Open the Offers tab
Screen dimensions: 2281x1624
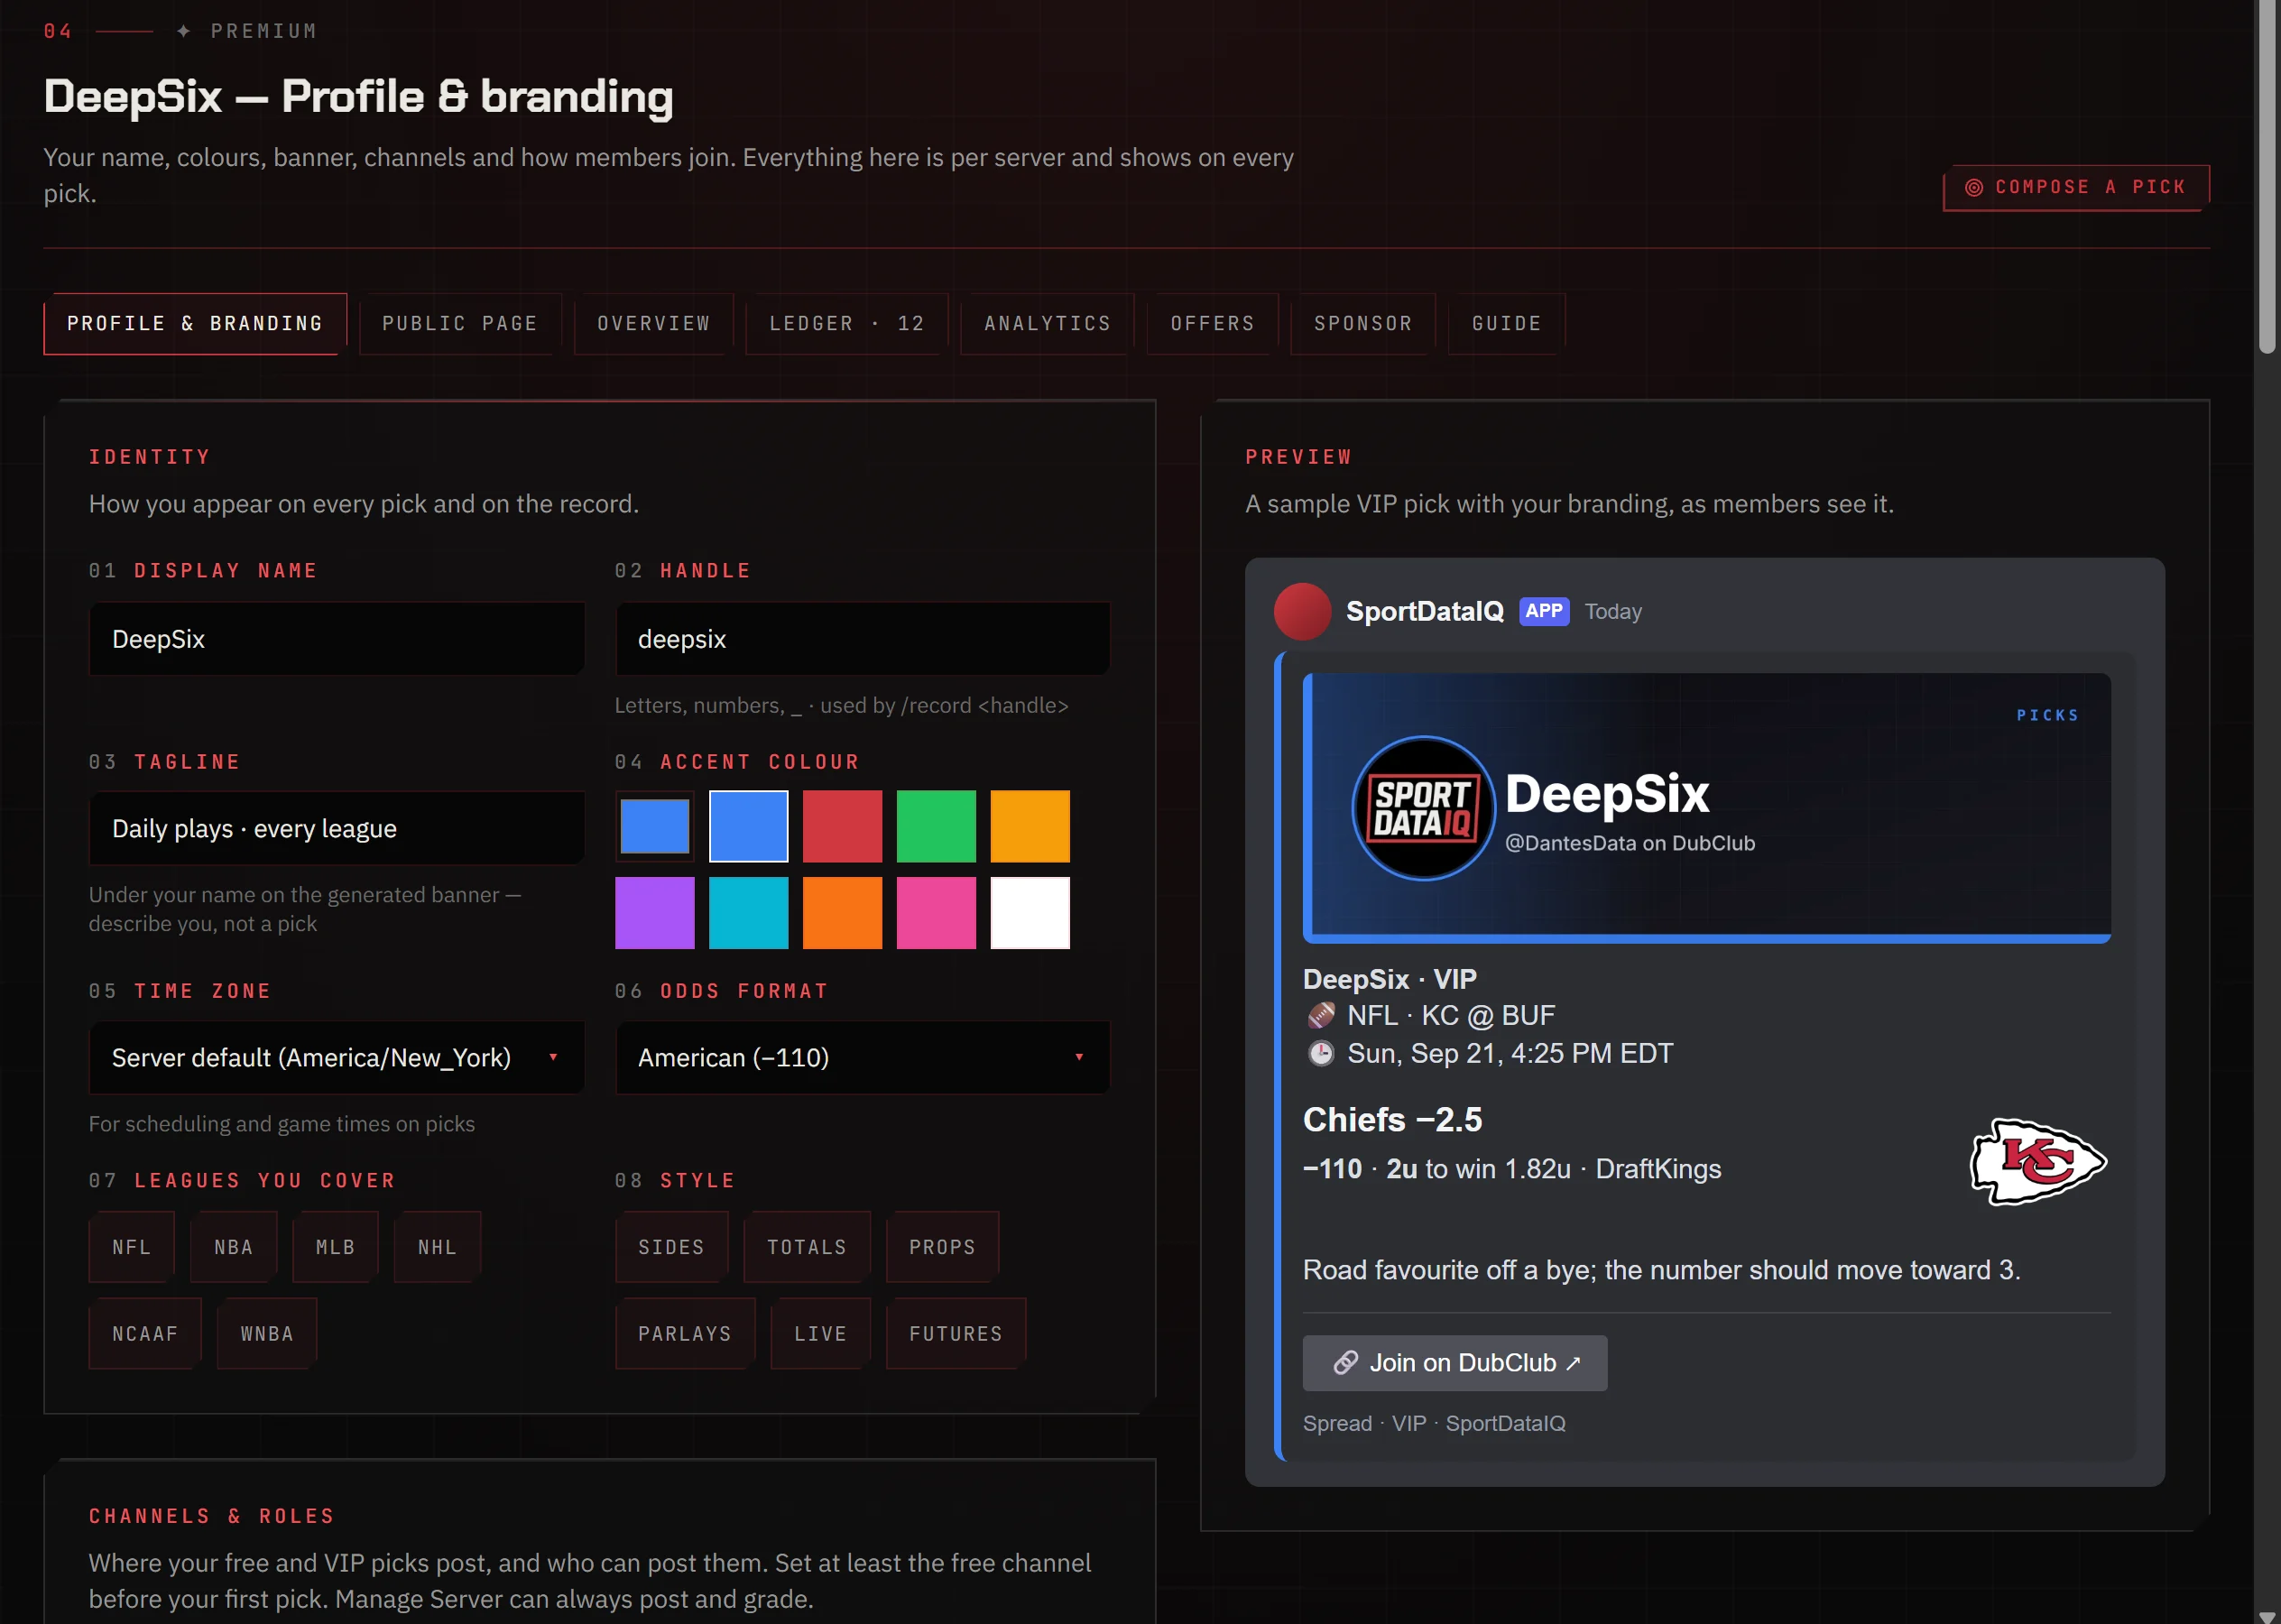[1212, 324]
